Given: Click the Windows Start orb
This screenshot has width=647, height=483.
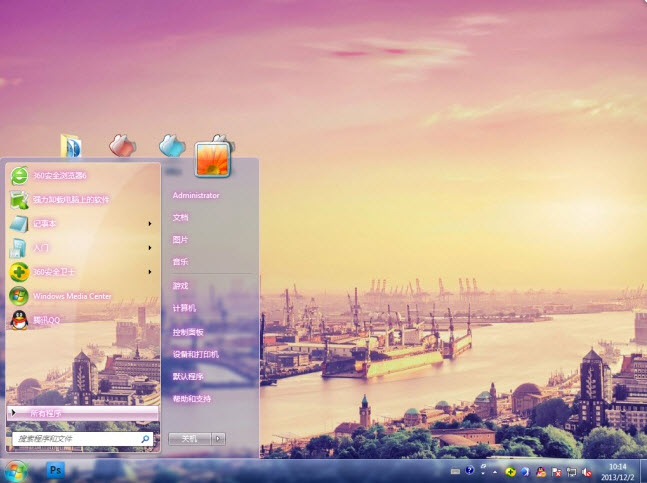Looking at the screenshot, I should (16, 471).
